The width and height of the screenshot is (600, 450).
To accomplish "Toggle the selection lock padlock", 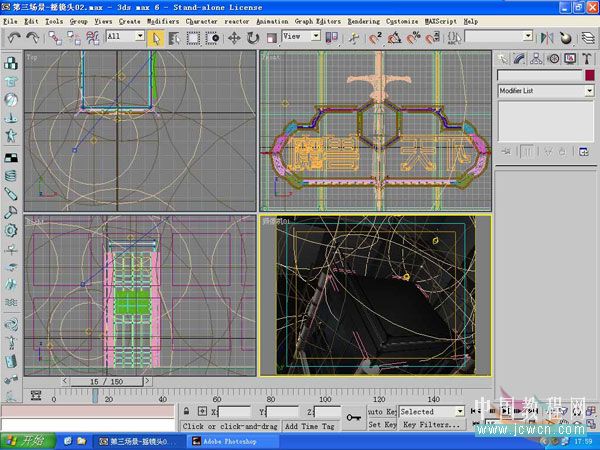I will [188, 411].
